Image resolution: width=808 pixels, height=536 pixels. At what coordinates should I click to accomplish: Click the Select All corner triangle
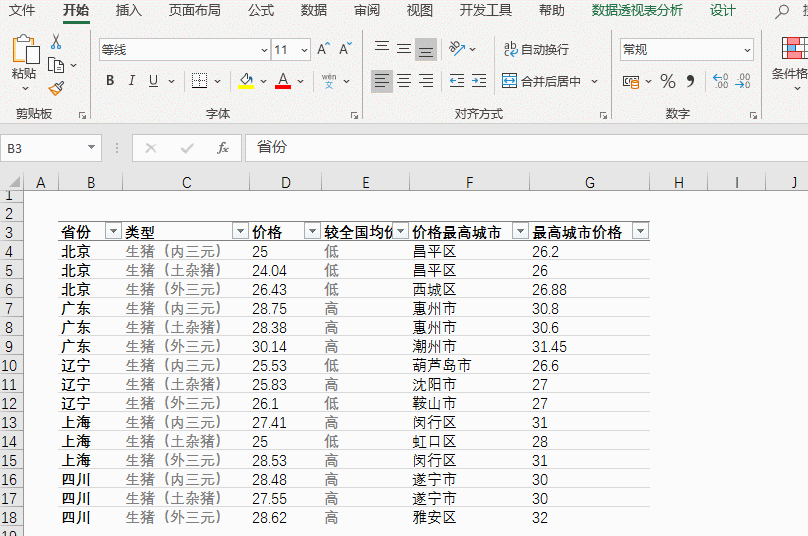tap(14, 182)
